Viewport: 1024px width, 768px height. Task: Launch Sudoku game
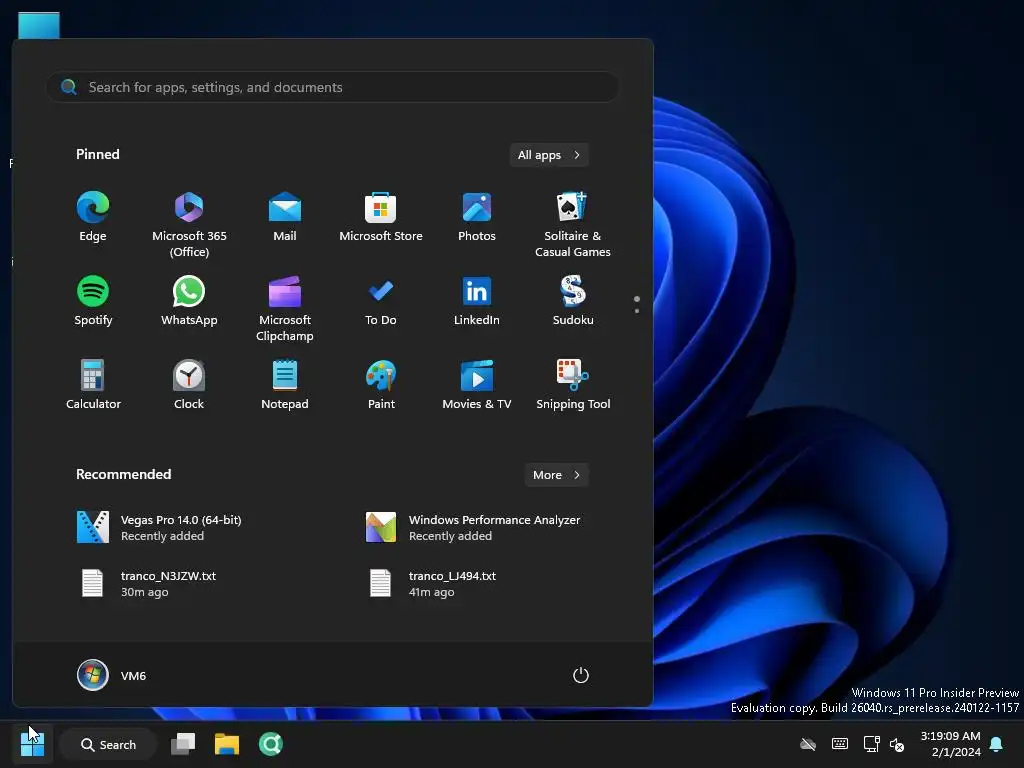pyautogui.click(x=573, y=301)
